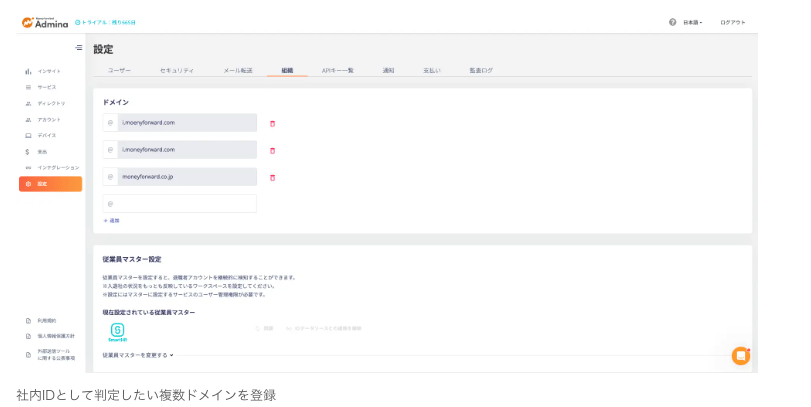The height and width of the screenshot is (407, 811).
Task: Click the 現在設定されている従業員マスター label
Action: [149, 312]
